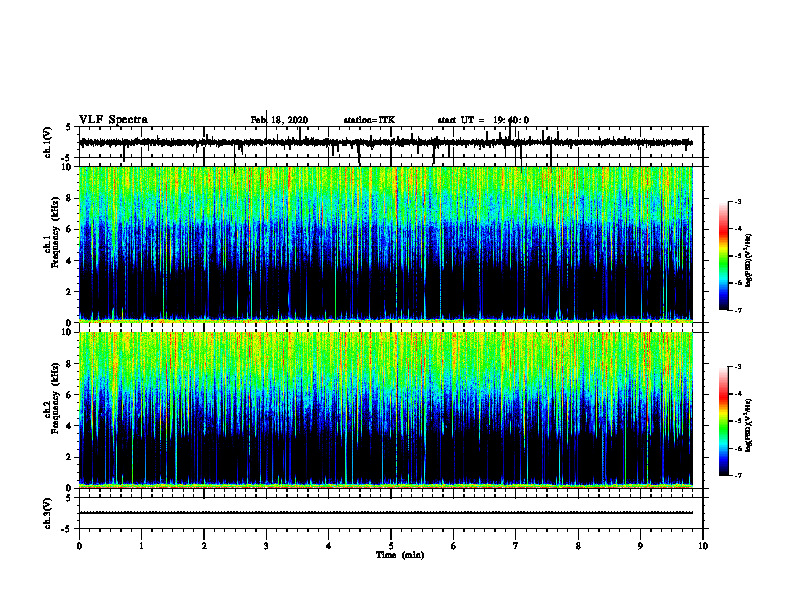Click the -3 tick on ch.2 color bar

737,367
